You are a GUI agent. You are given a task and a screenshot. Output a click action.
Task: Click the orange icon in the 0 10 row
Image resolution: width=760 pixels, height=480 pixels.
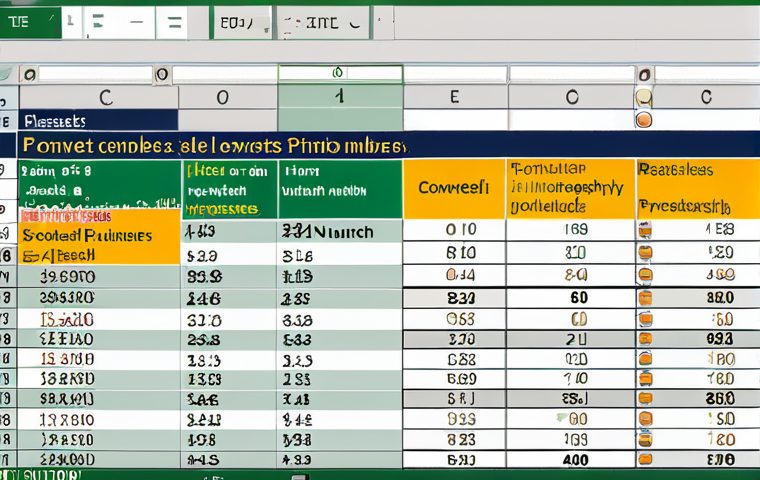tap(645, 230)
